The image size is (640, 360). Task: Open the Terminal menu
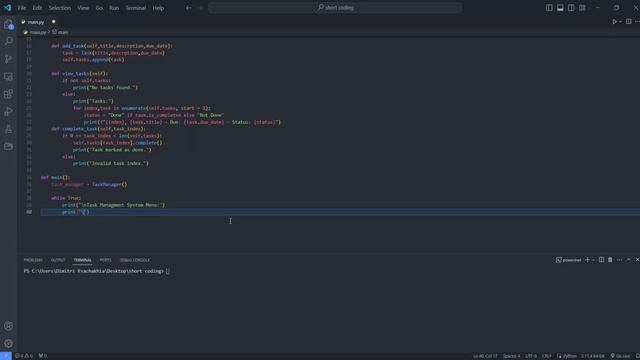pyautogui.click(x=136, y=8)
